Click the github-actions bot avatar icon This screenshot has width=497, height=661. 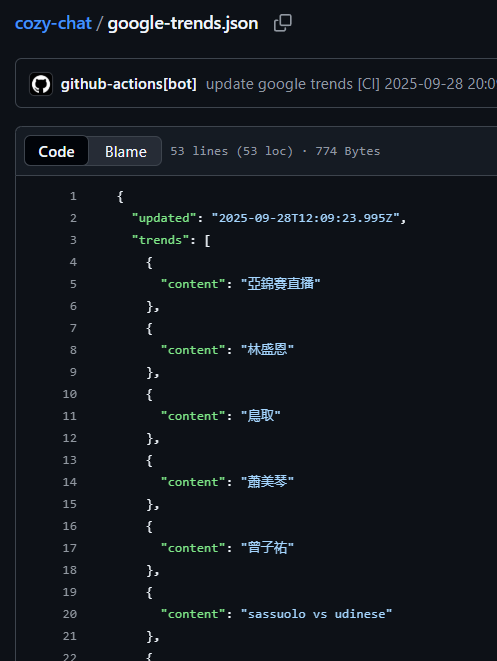tap(41, 84)
